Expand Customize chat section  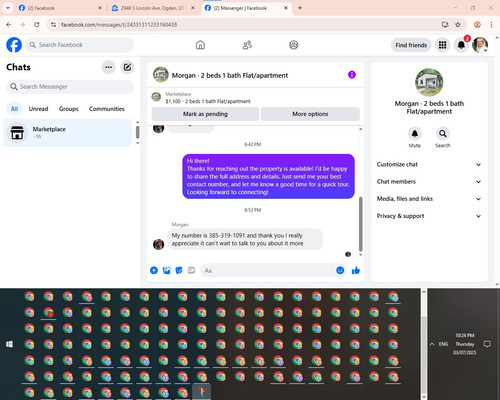429,164
